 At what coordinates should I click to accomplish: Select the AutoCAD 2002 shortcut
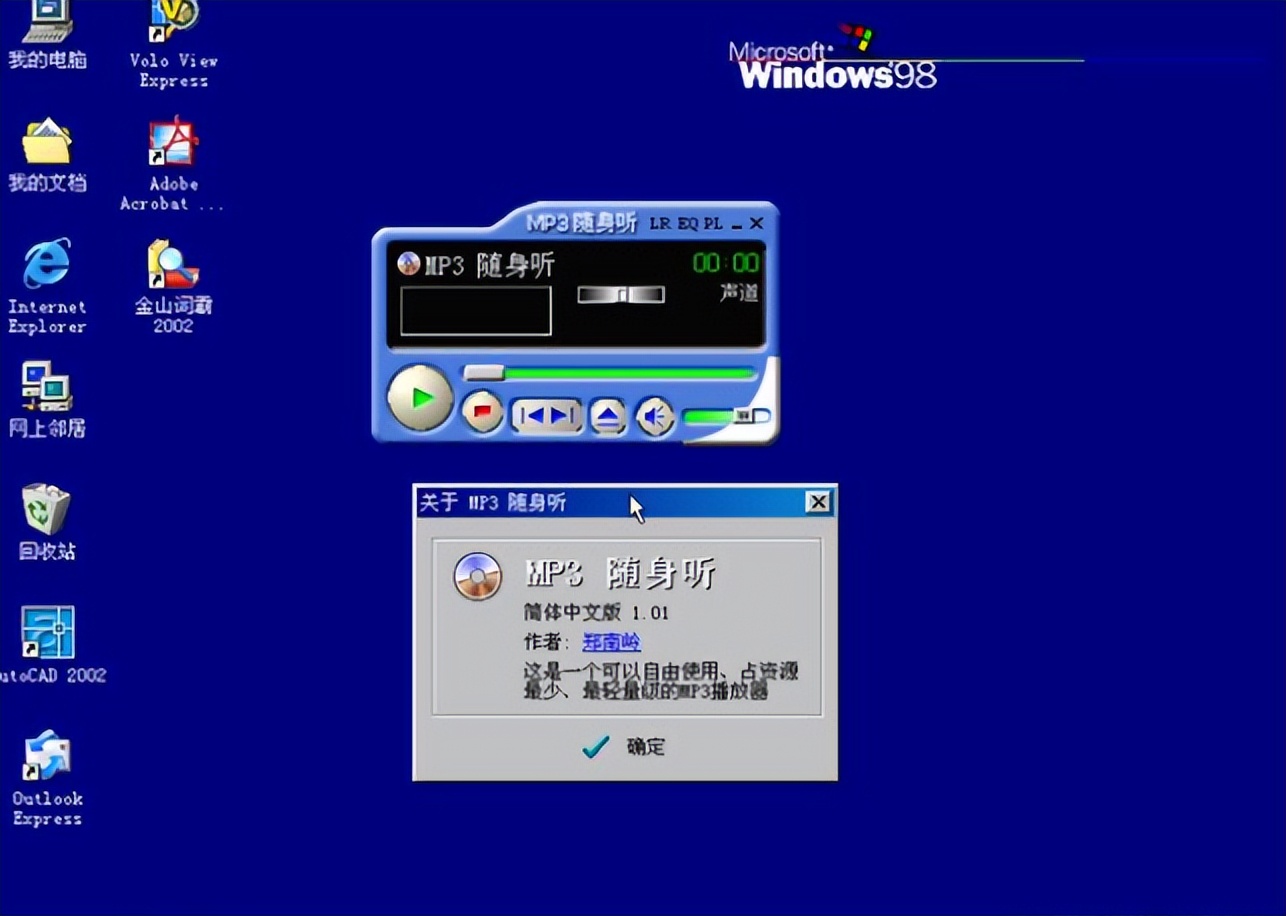pos(50,645)
